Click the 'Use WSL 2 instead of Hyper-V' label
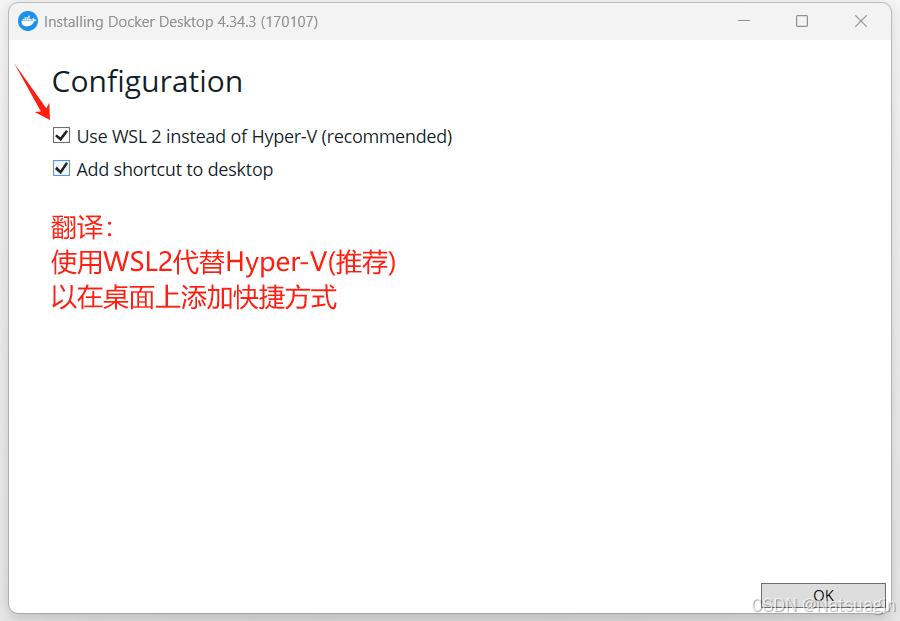 tap(264, 137)
